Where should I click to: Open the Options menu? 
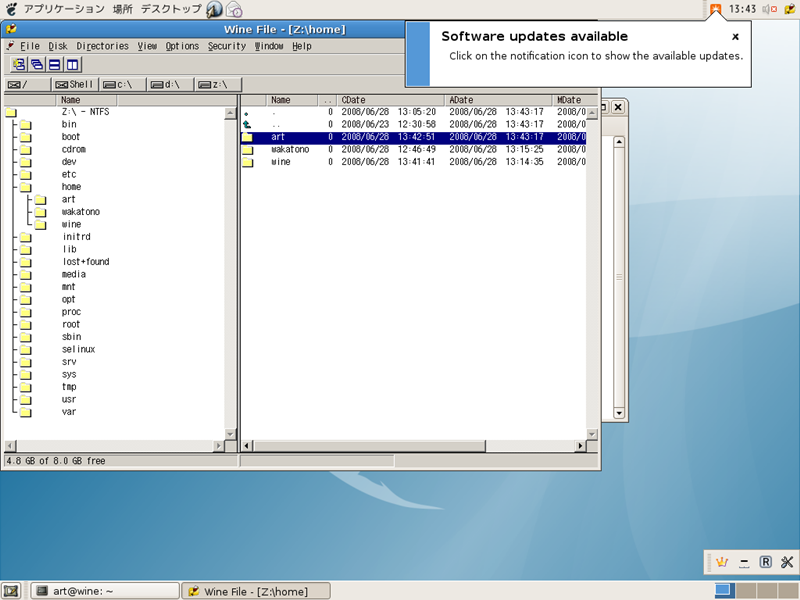click(182, 46)
